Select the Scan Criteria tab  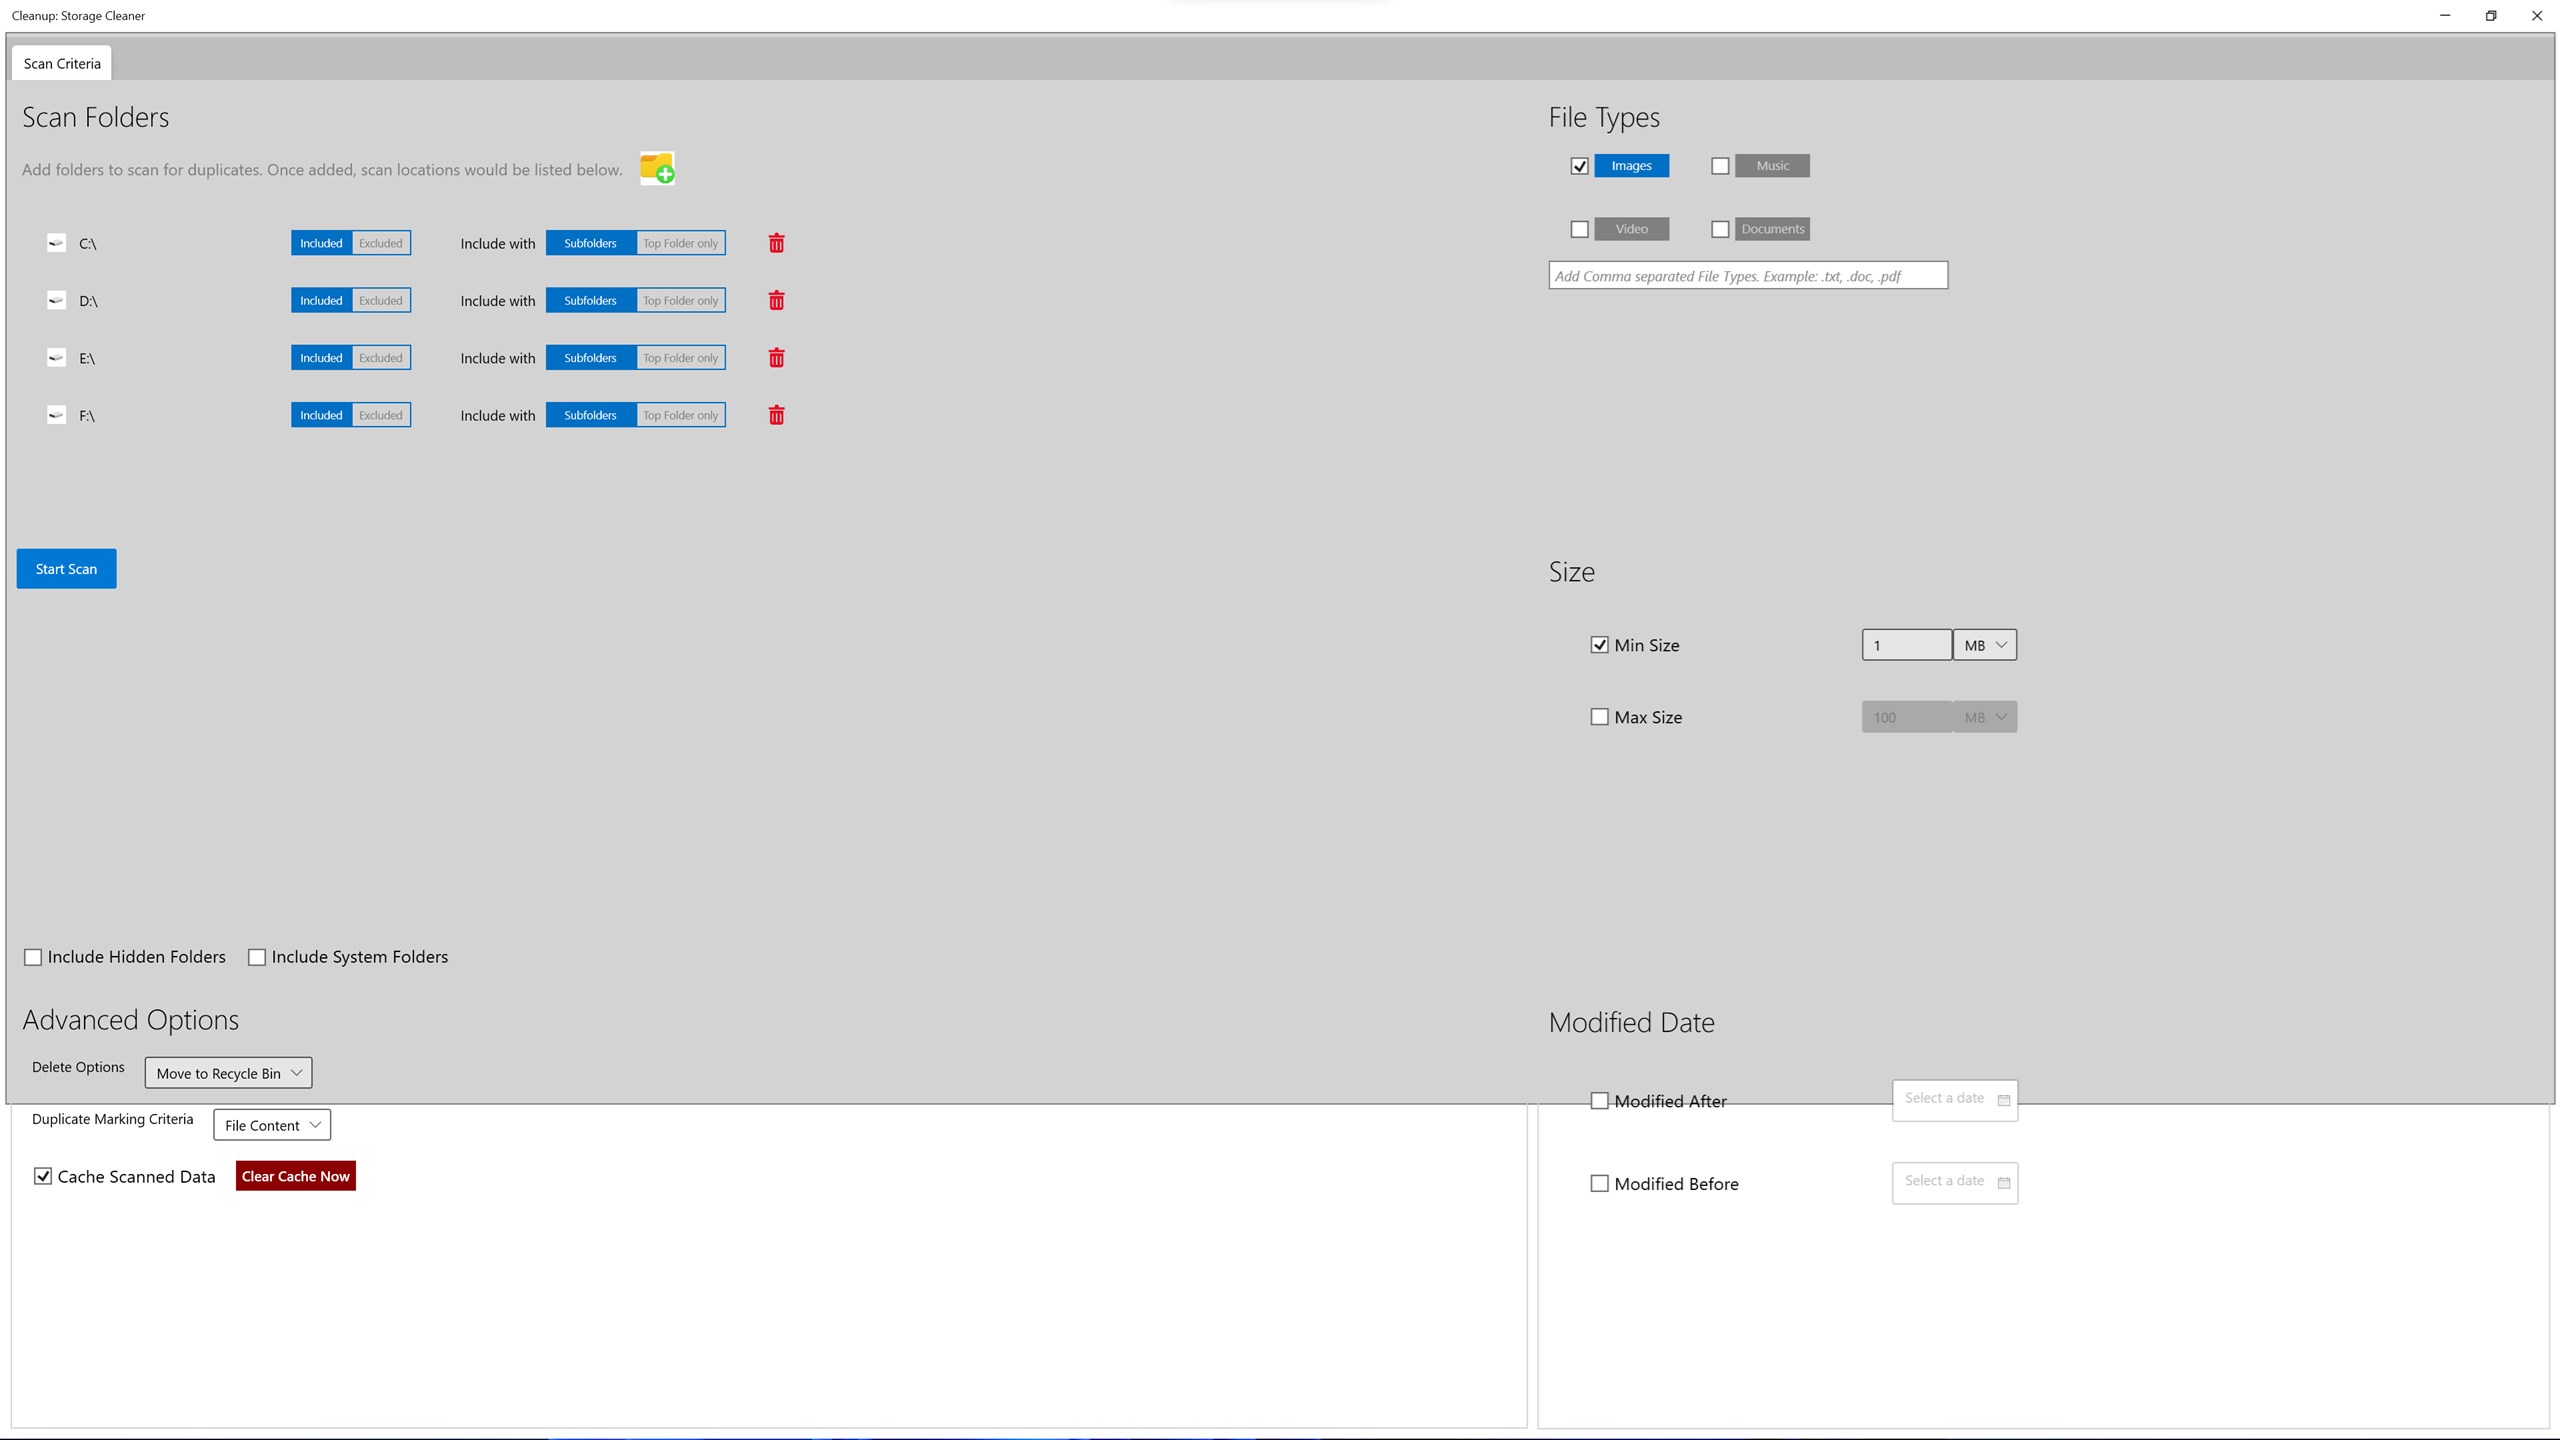tap(62, 63)
